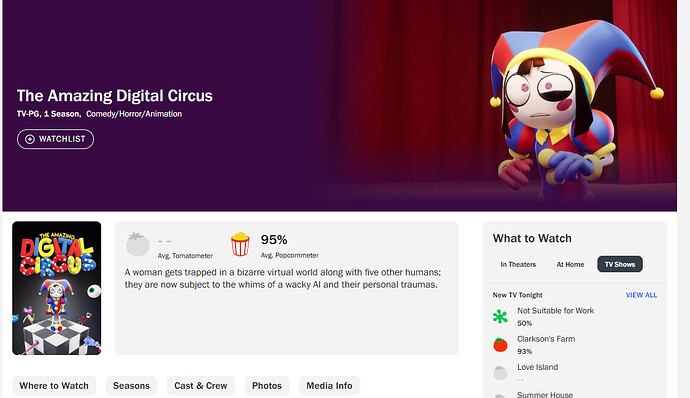Jump to the Seasons section
This screenshot has height=398, width=690.
pos(132,386)
